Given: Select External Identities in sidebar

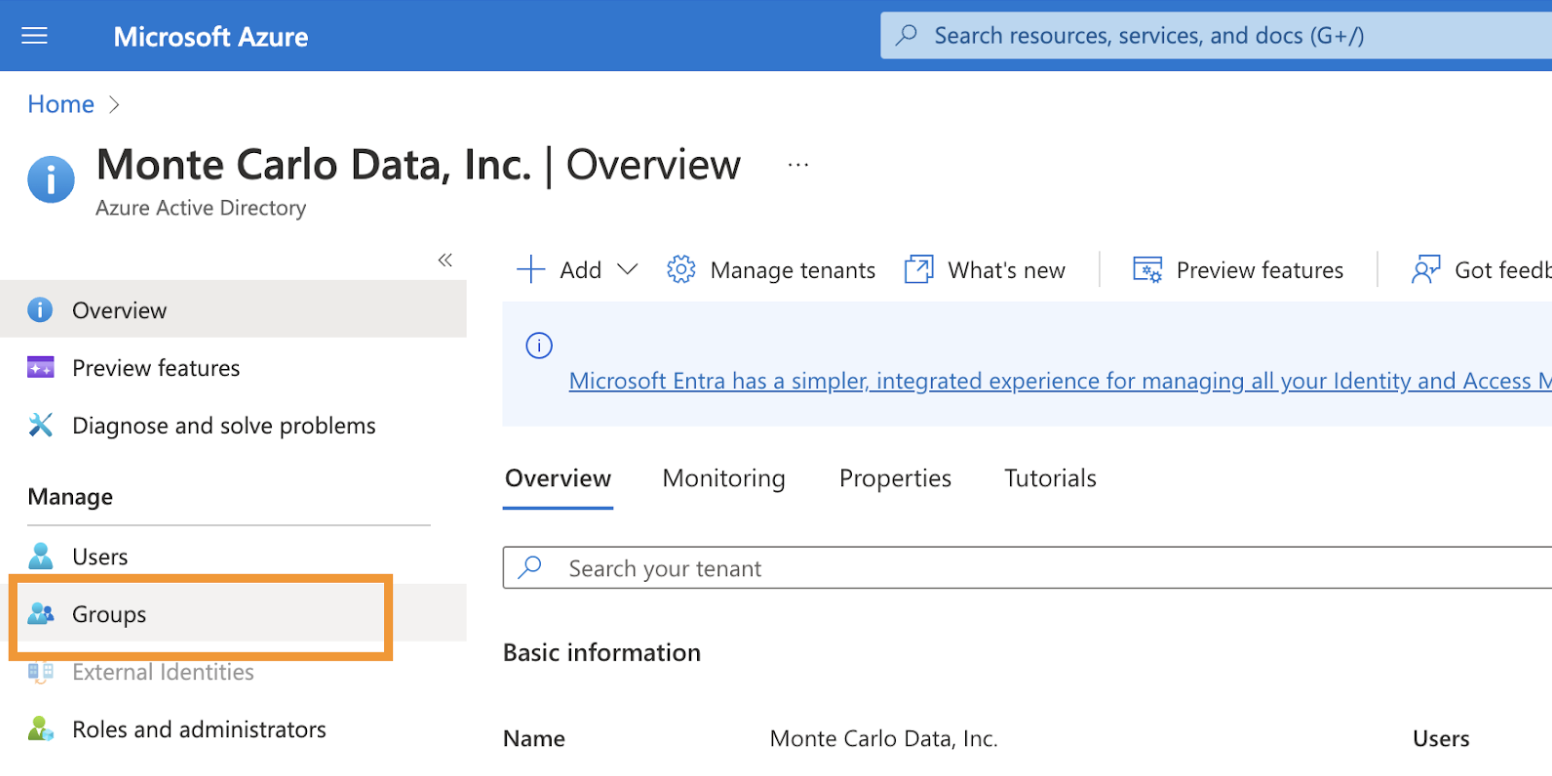Looking at the screenshot, I should [x=162, y=672].
